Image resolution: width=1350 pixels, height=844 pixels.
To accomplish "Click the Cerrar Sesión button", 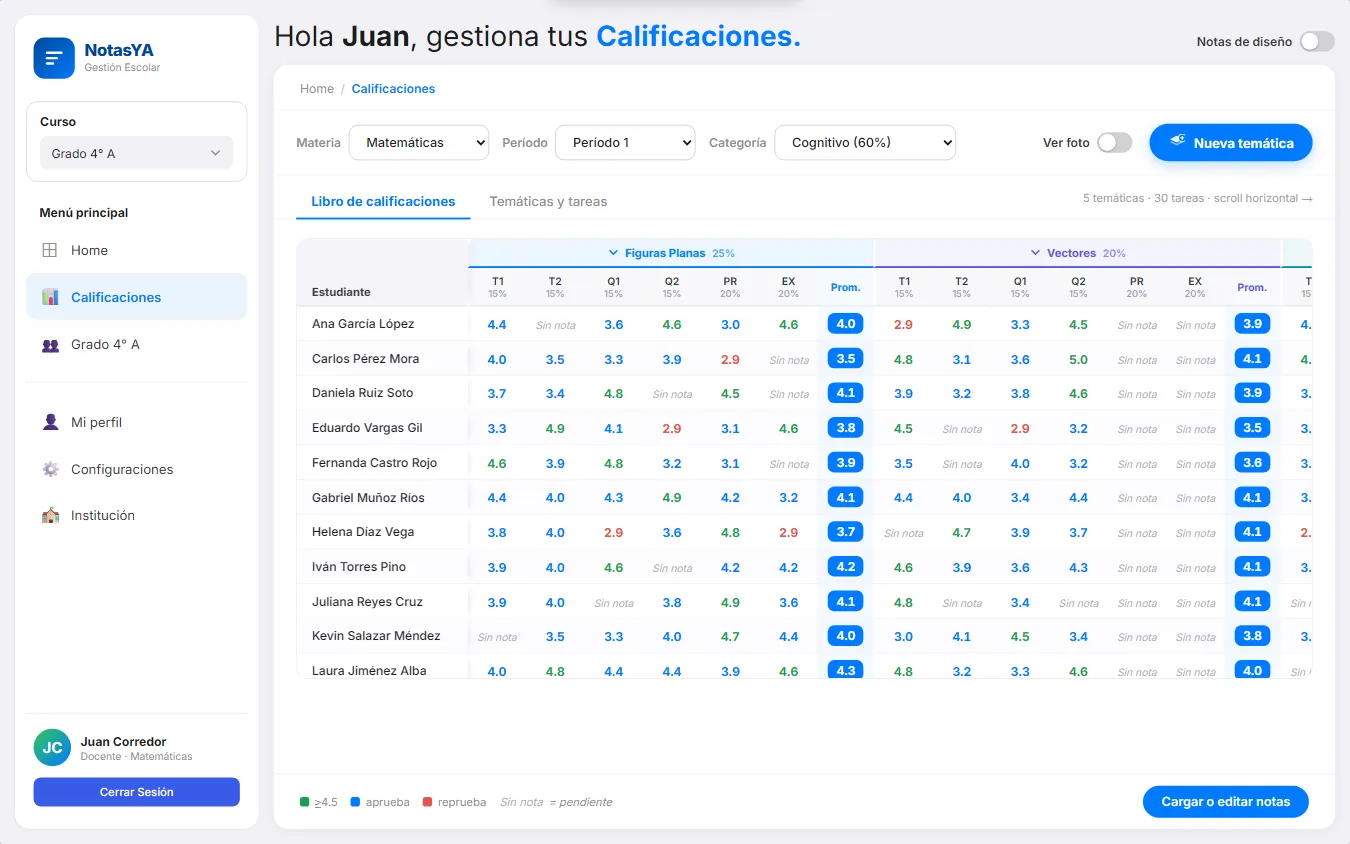I will click(x=136, y=792).
